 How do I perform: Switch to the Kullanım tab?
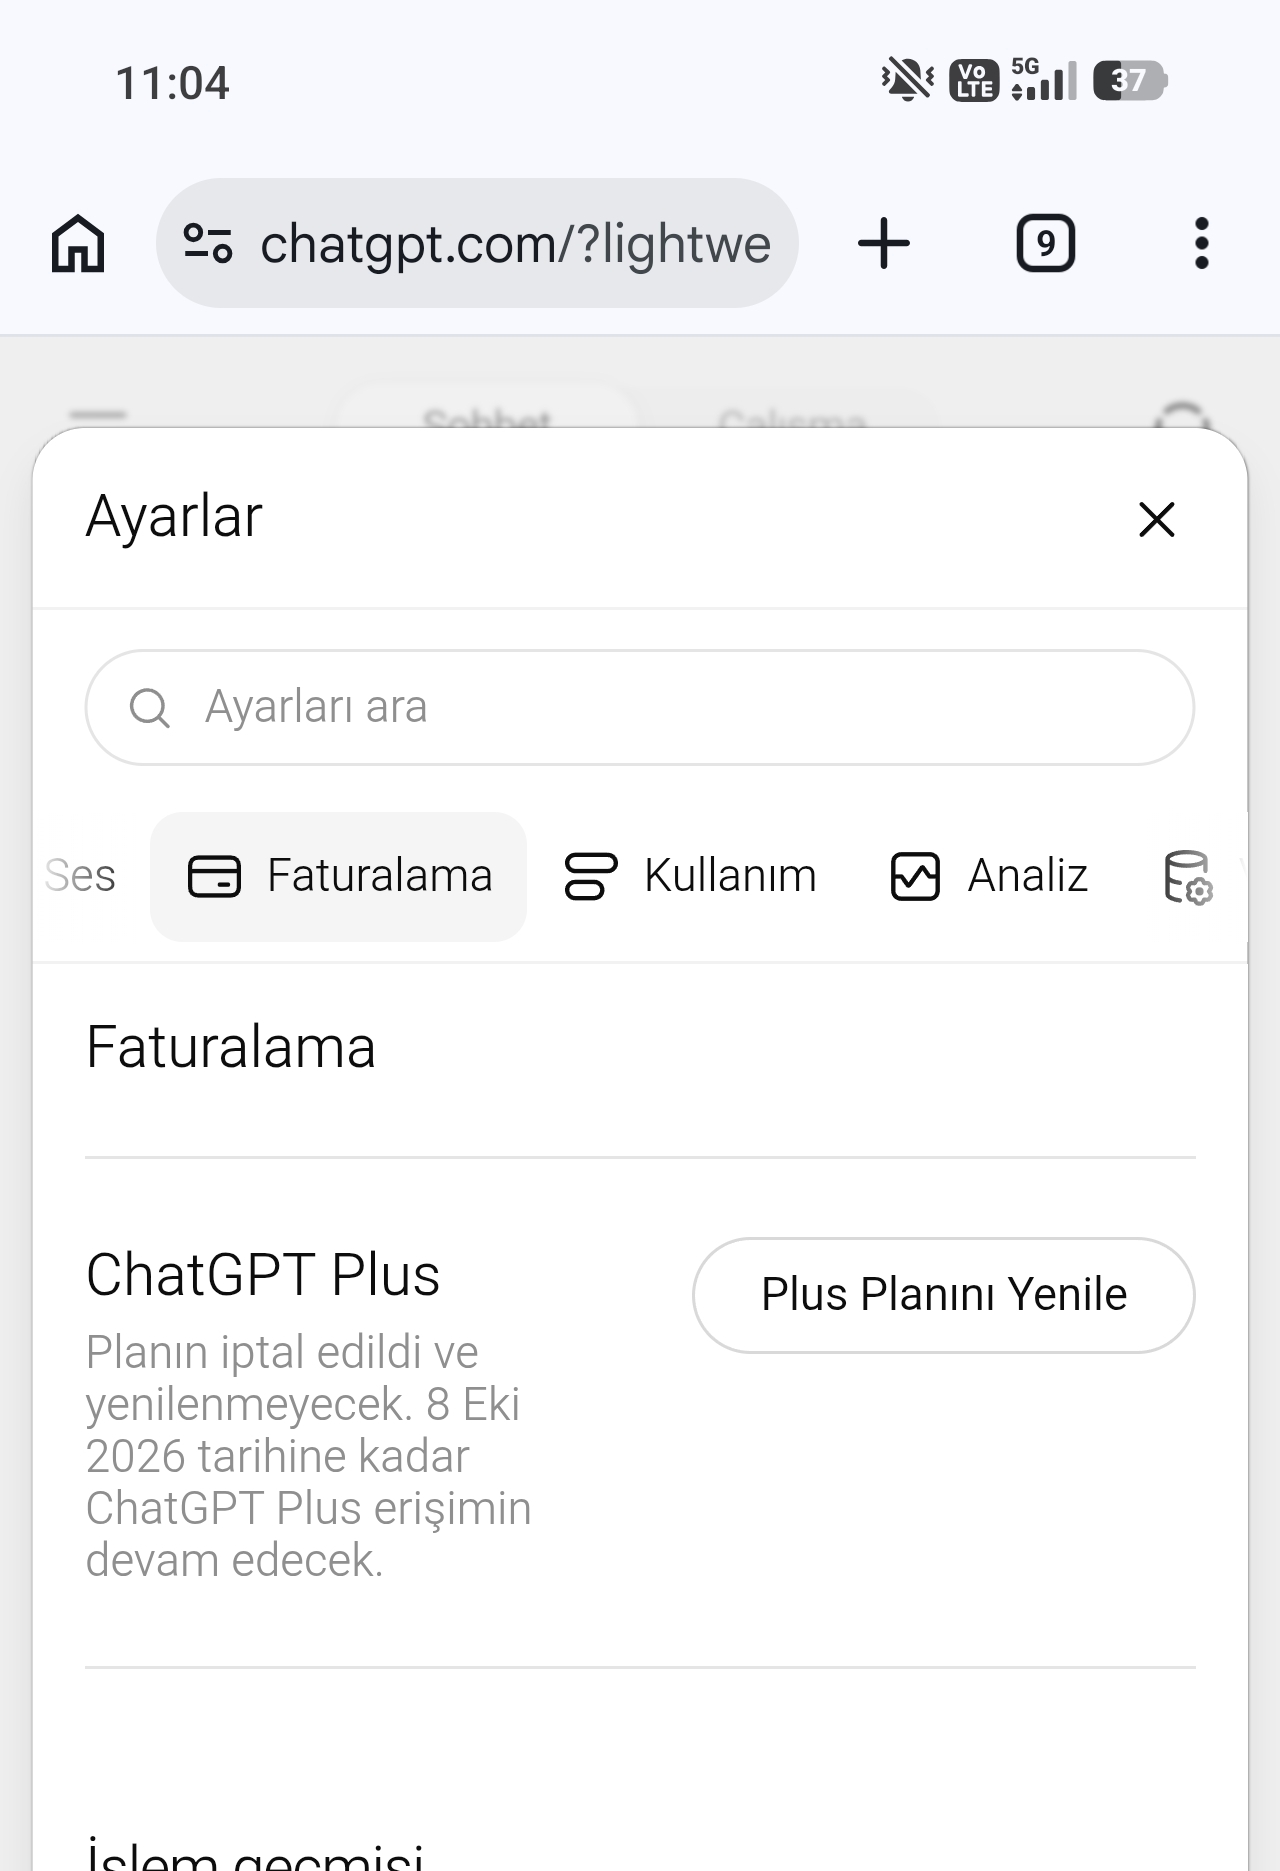690,876
